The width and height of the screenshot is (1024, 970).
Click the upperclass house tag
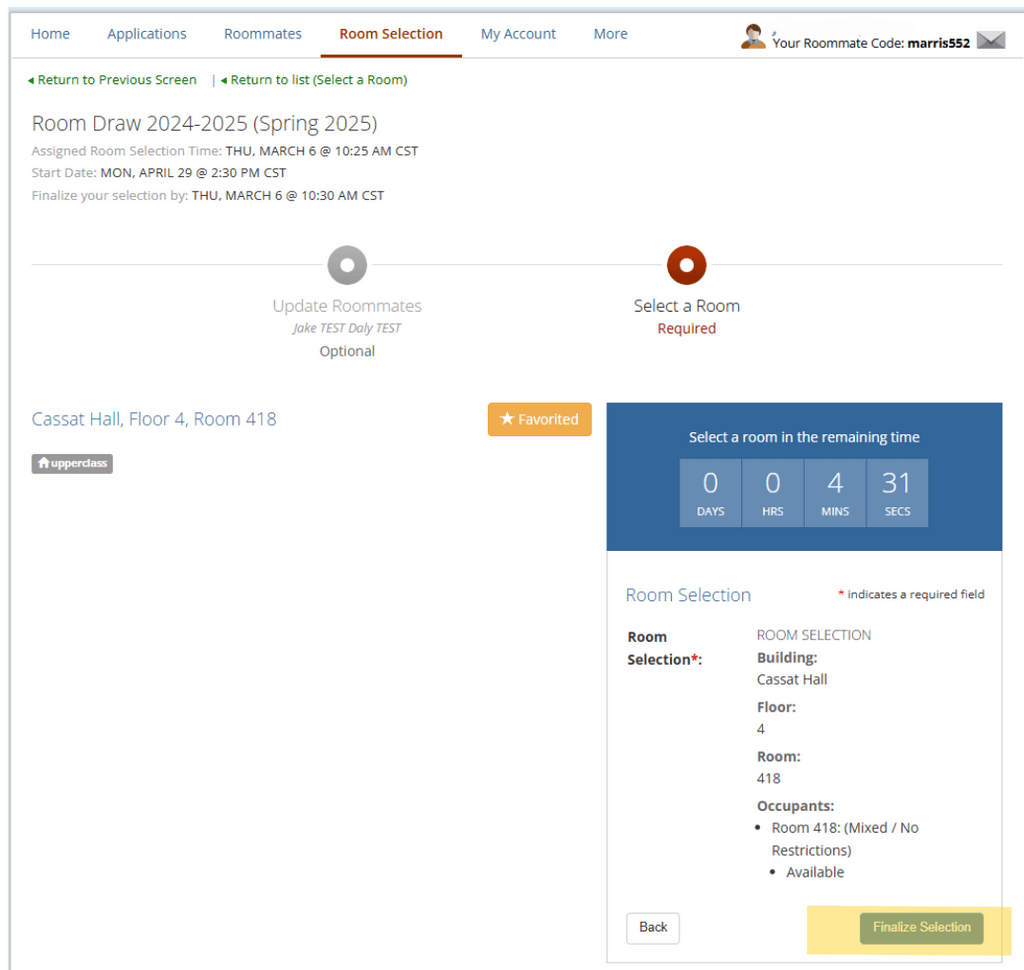click(x=72, y=463)
